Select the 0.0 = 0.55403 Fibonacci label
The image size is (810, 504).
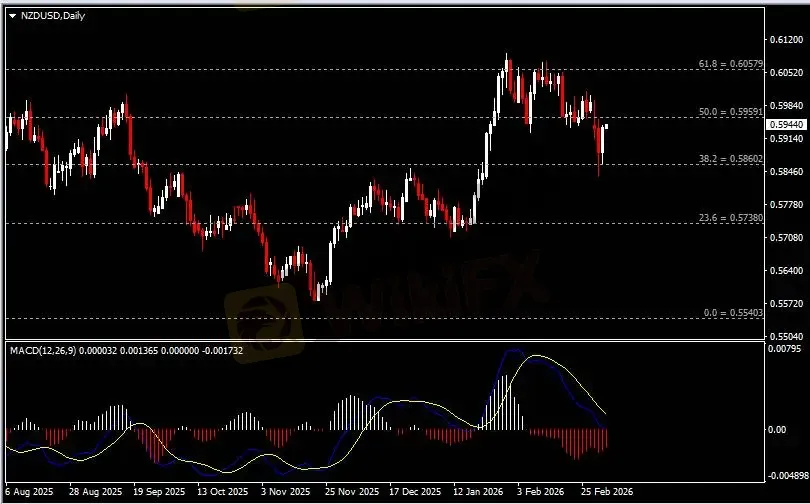click(733, 313)
